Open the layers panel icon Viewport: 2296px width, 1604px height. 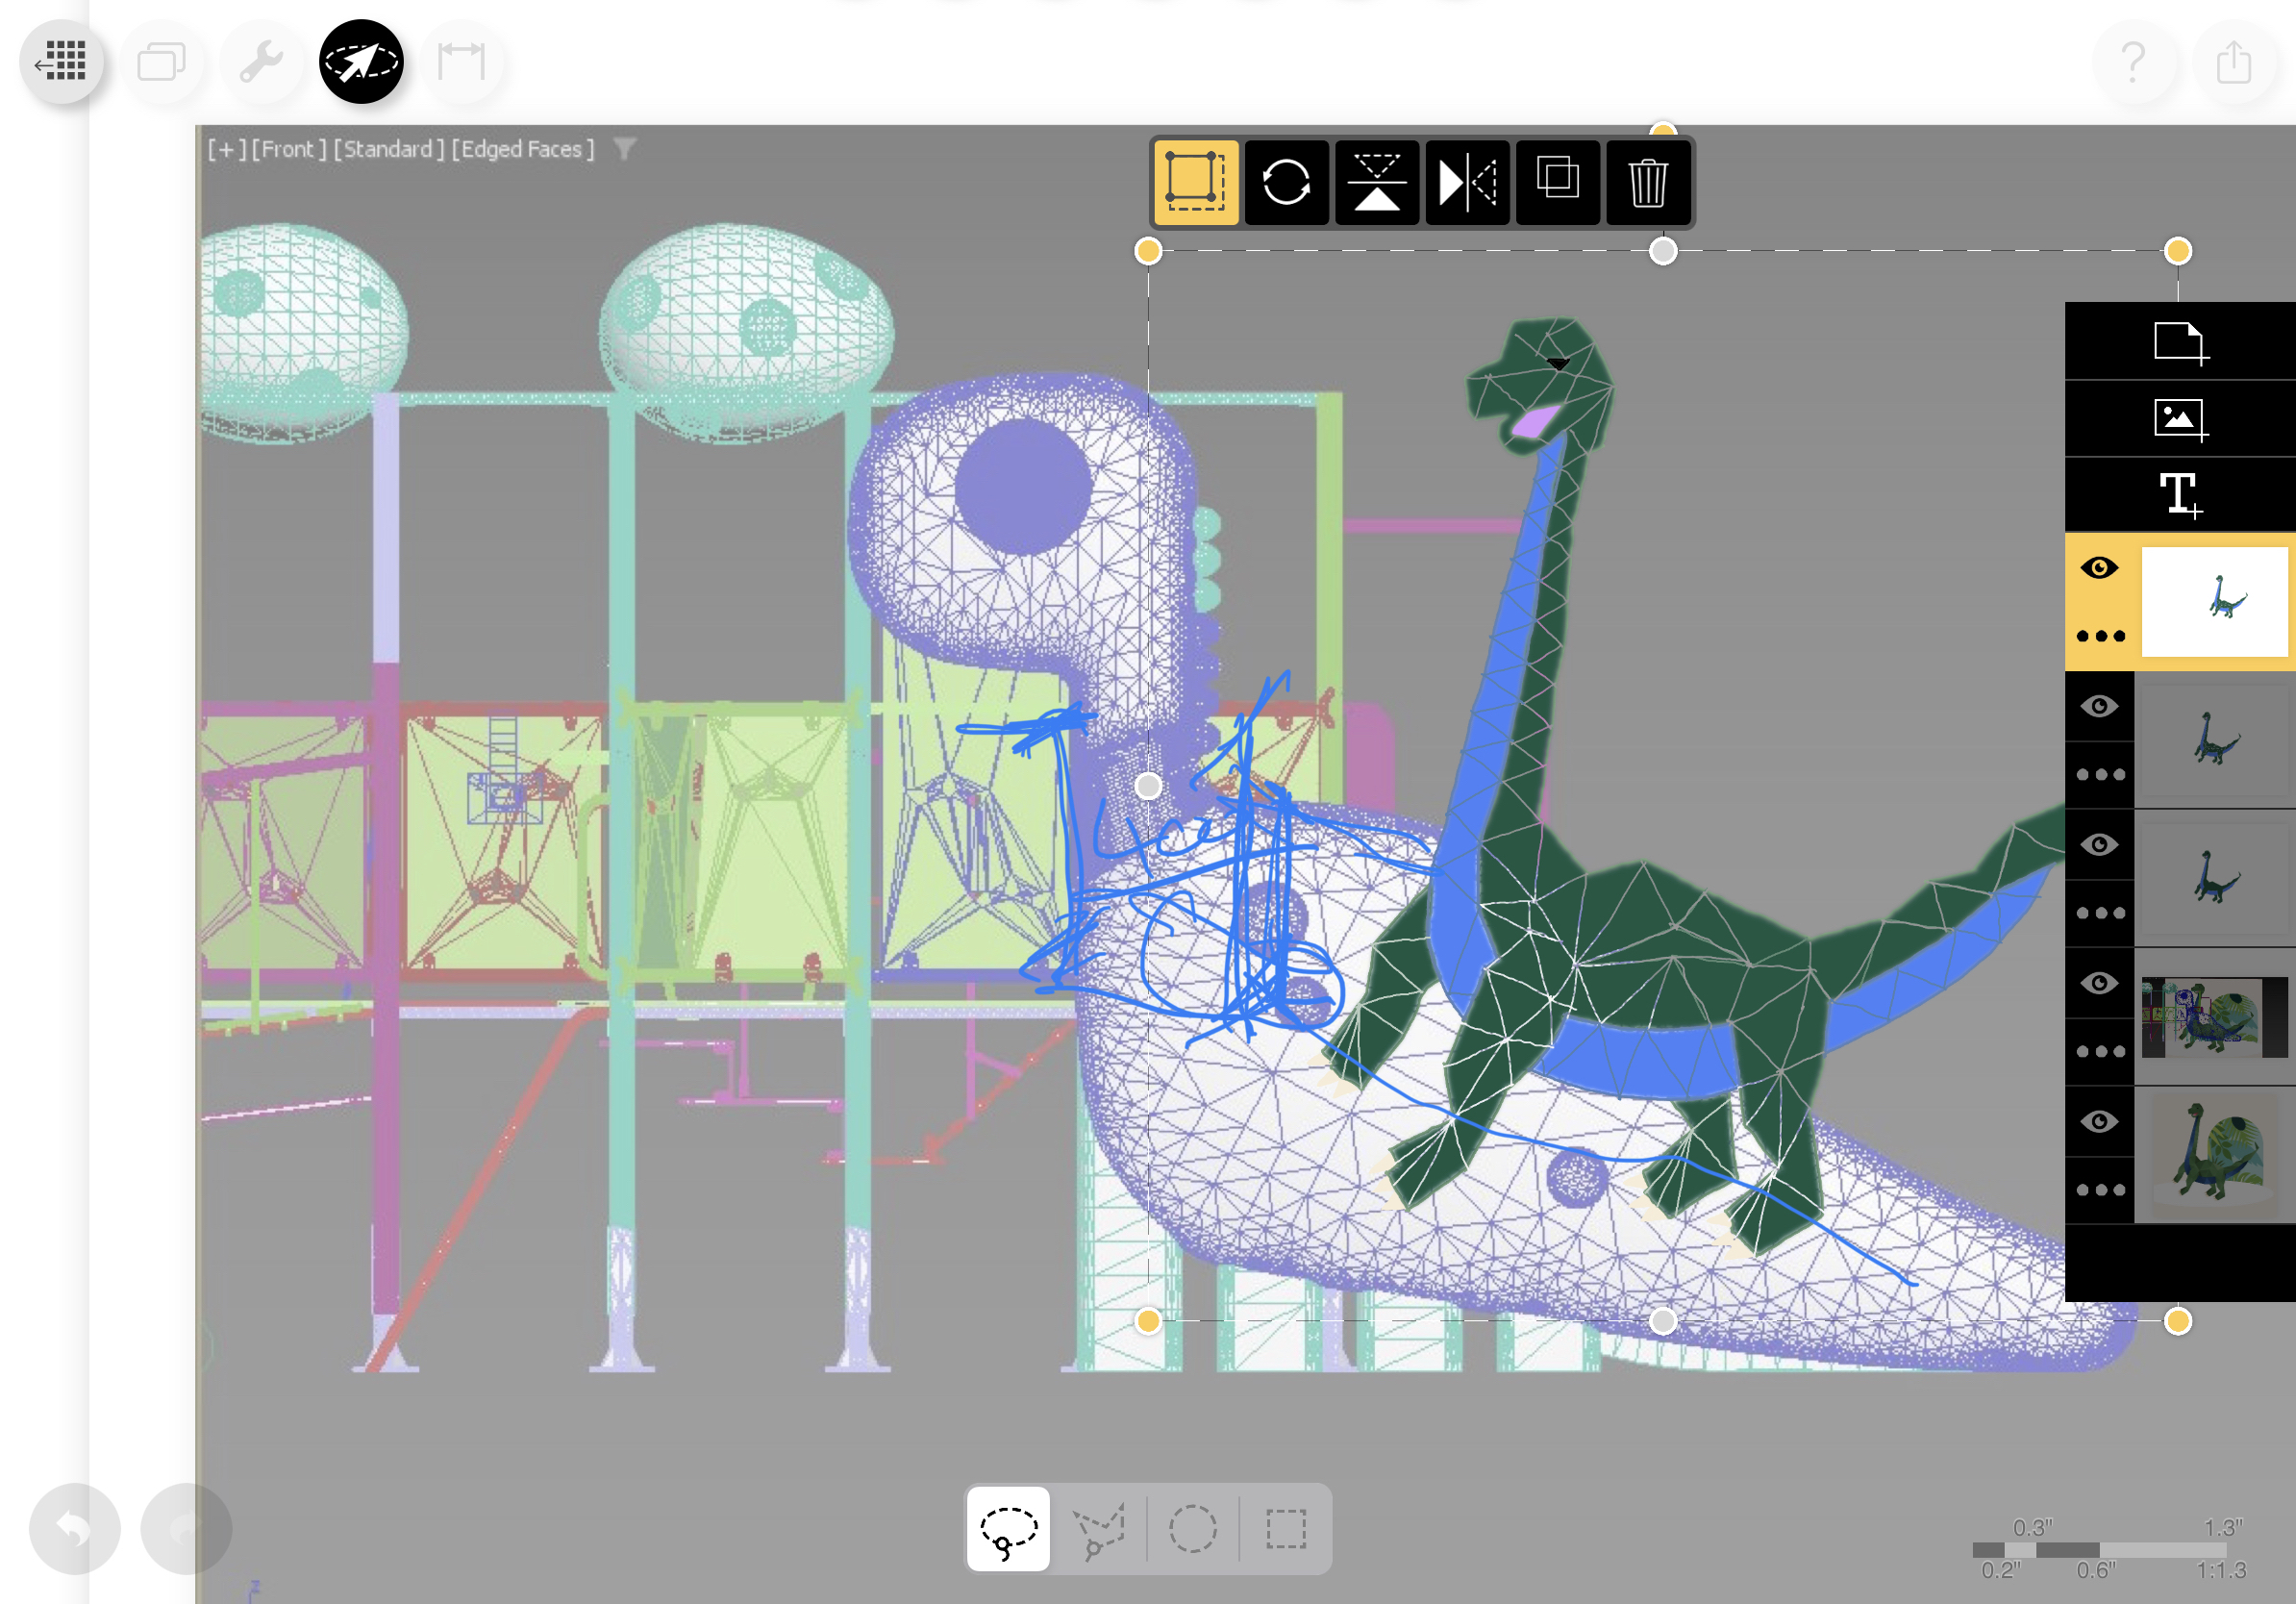point(161,62)
